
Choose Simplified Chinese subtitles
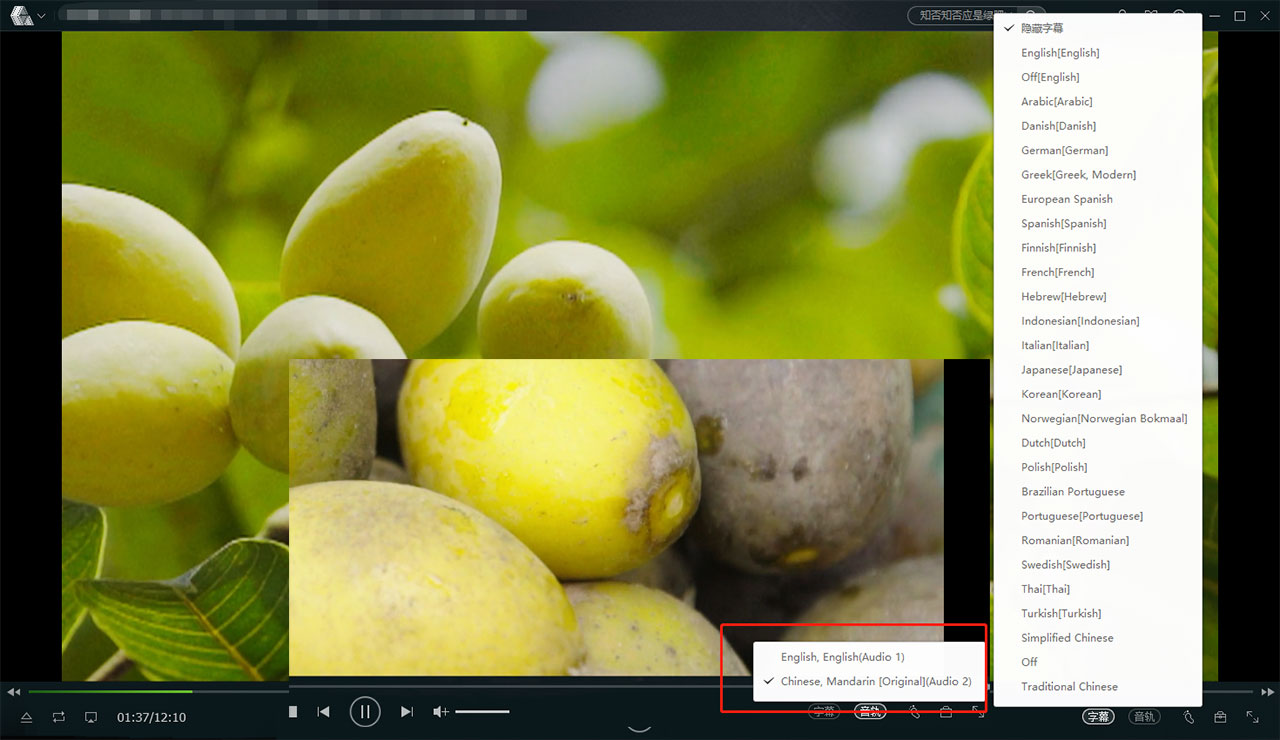point(1067,638)
